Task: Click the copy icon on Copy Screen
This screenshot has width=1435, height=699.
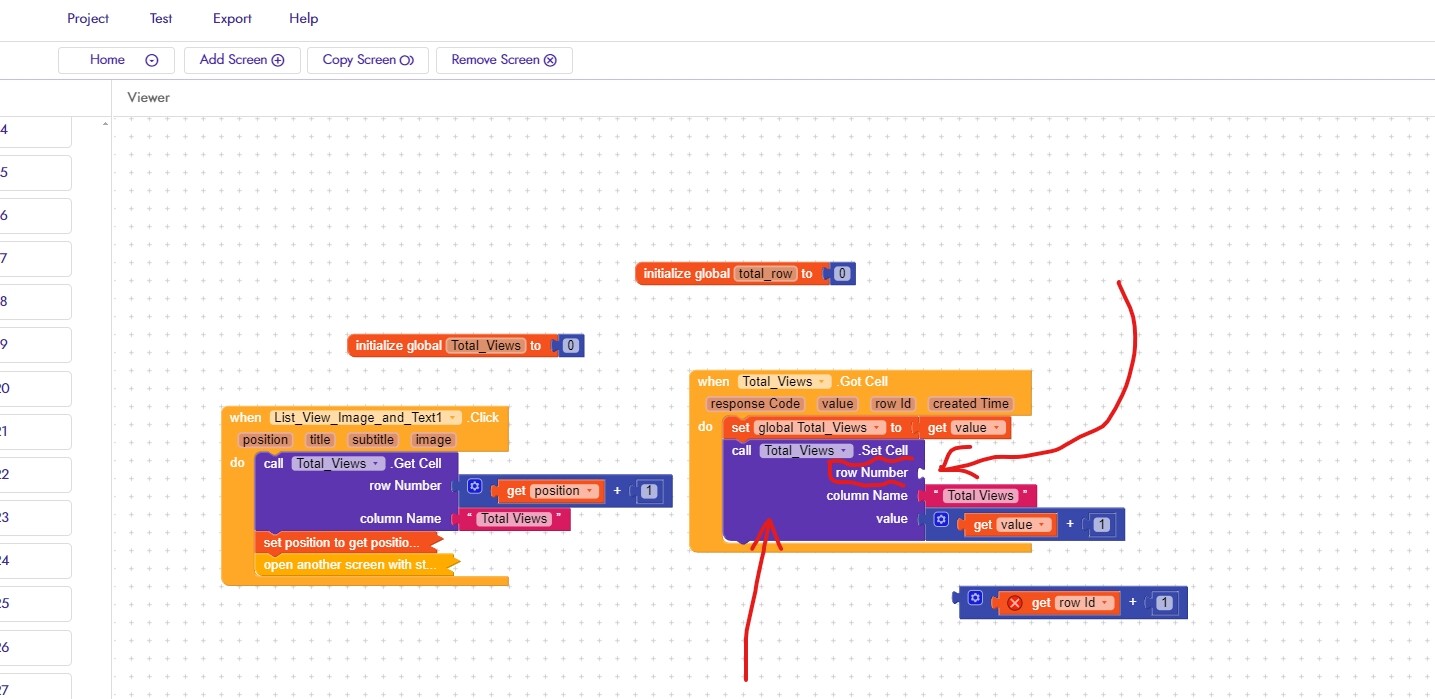Action: click(x=407, y=60)
